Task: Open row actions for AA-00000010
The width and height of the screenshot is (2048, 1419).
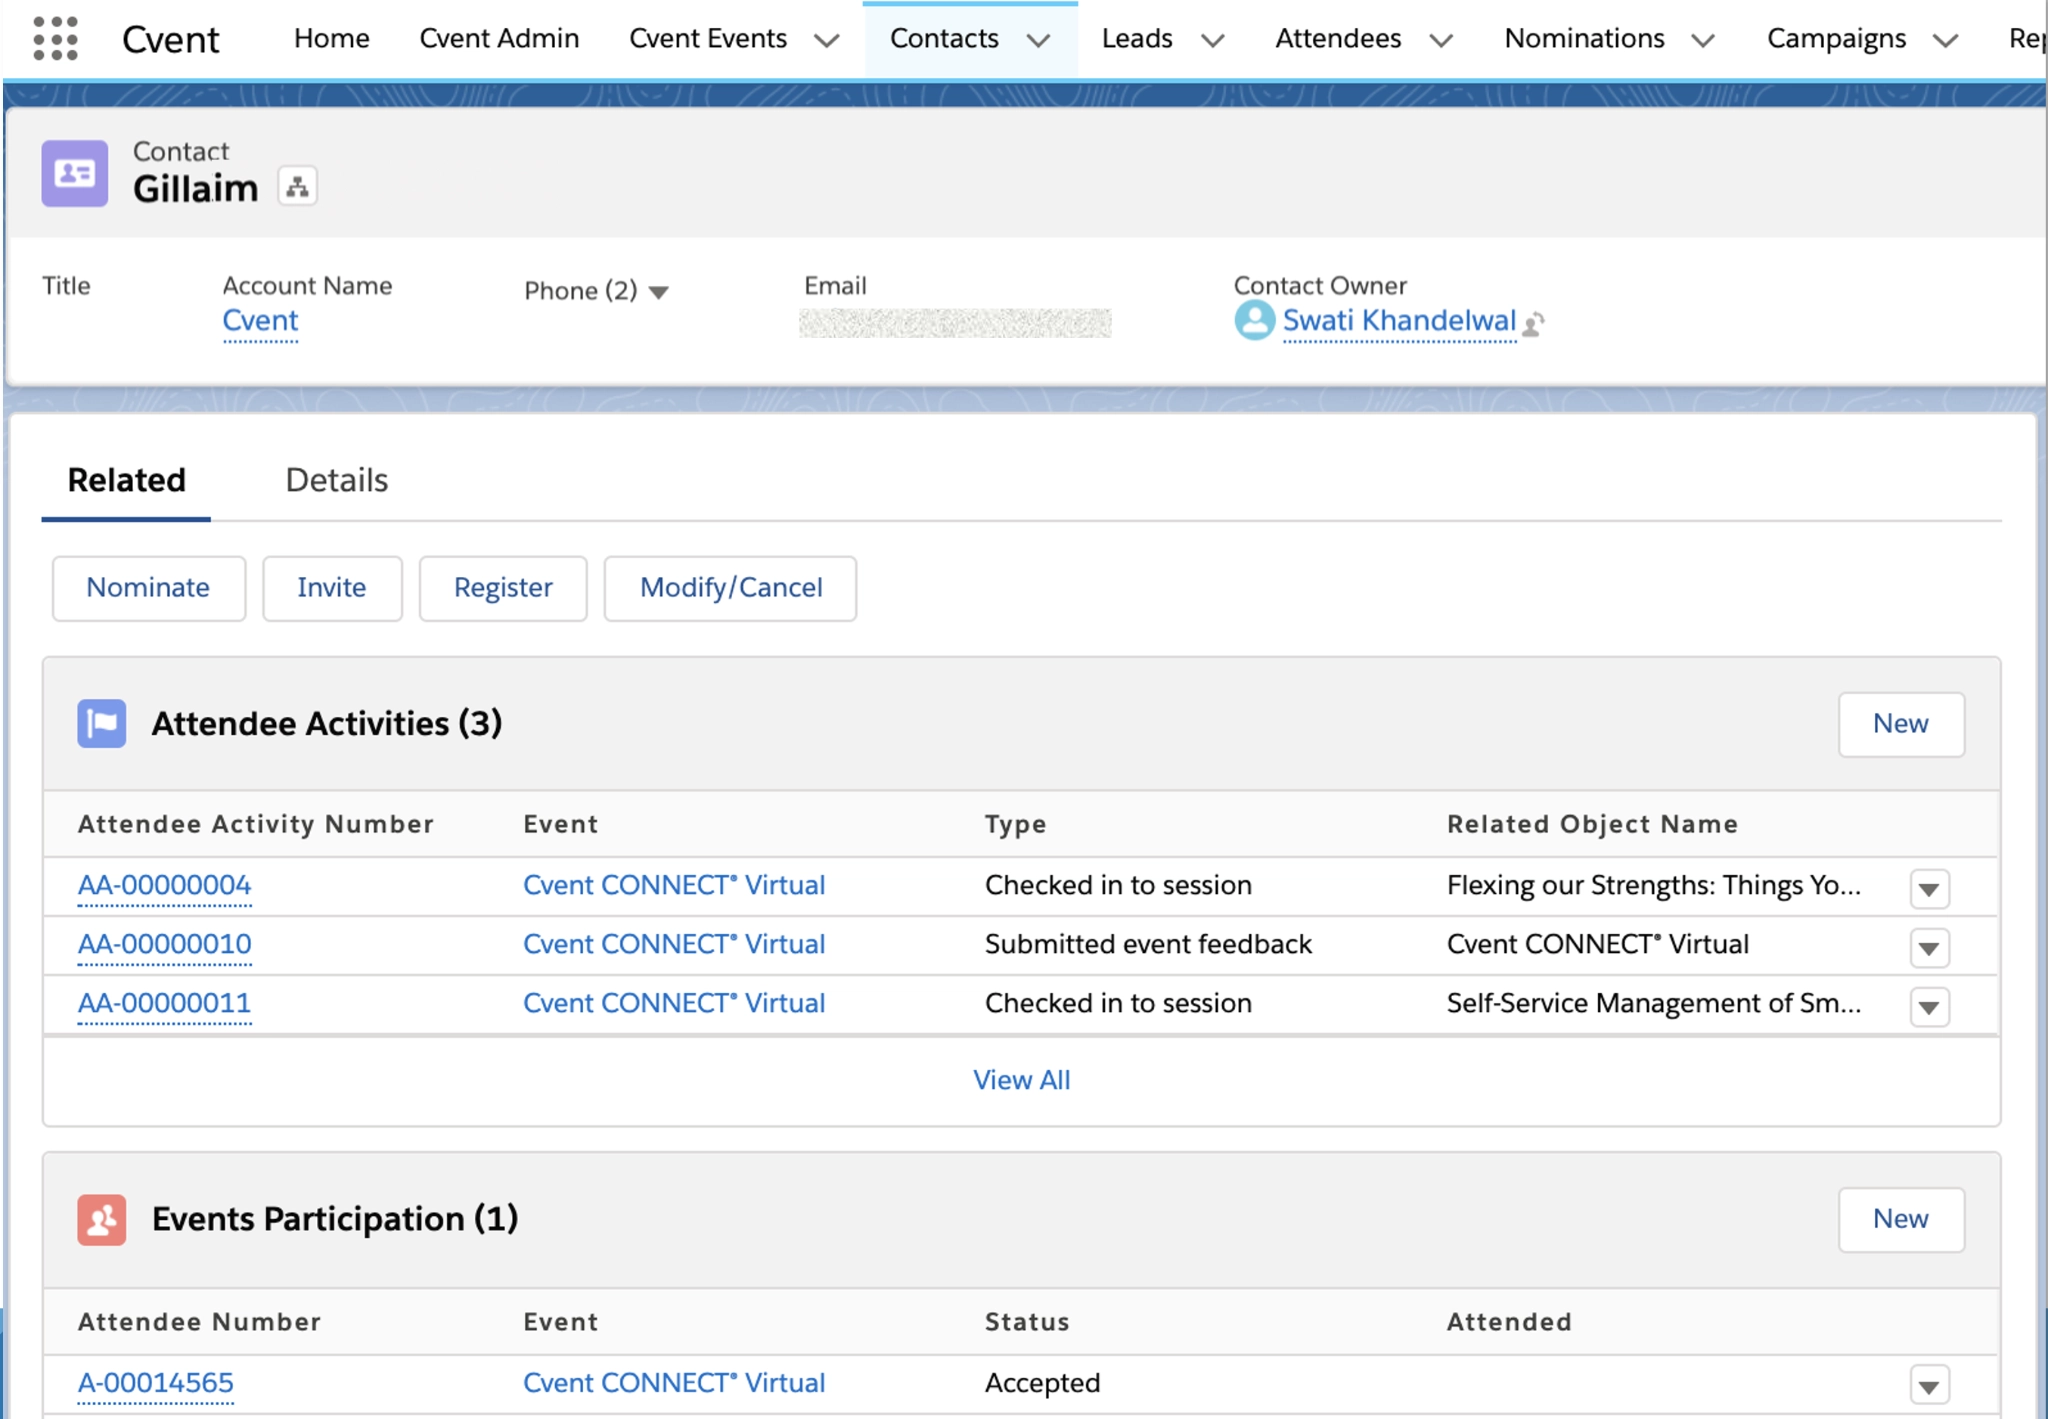Action: click(x=1929, y=947)
